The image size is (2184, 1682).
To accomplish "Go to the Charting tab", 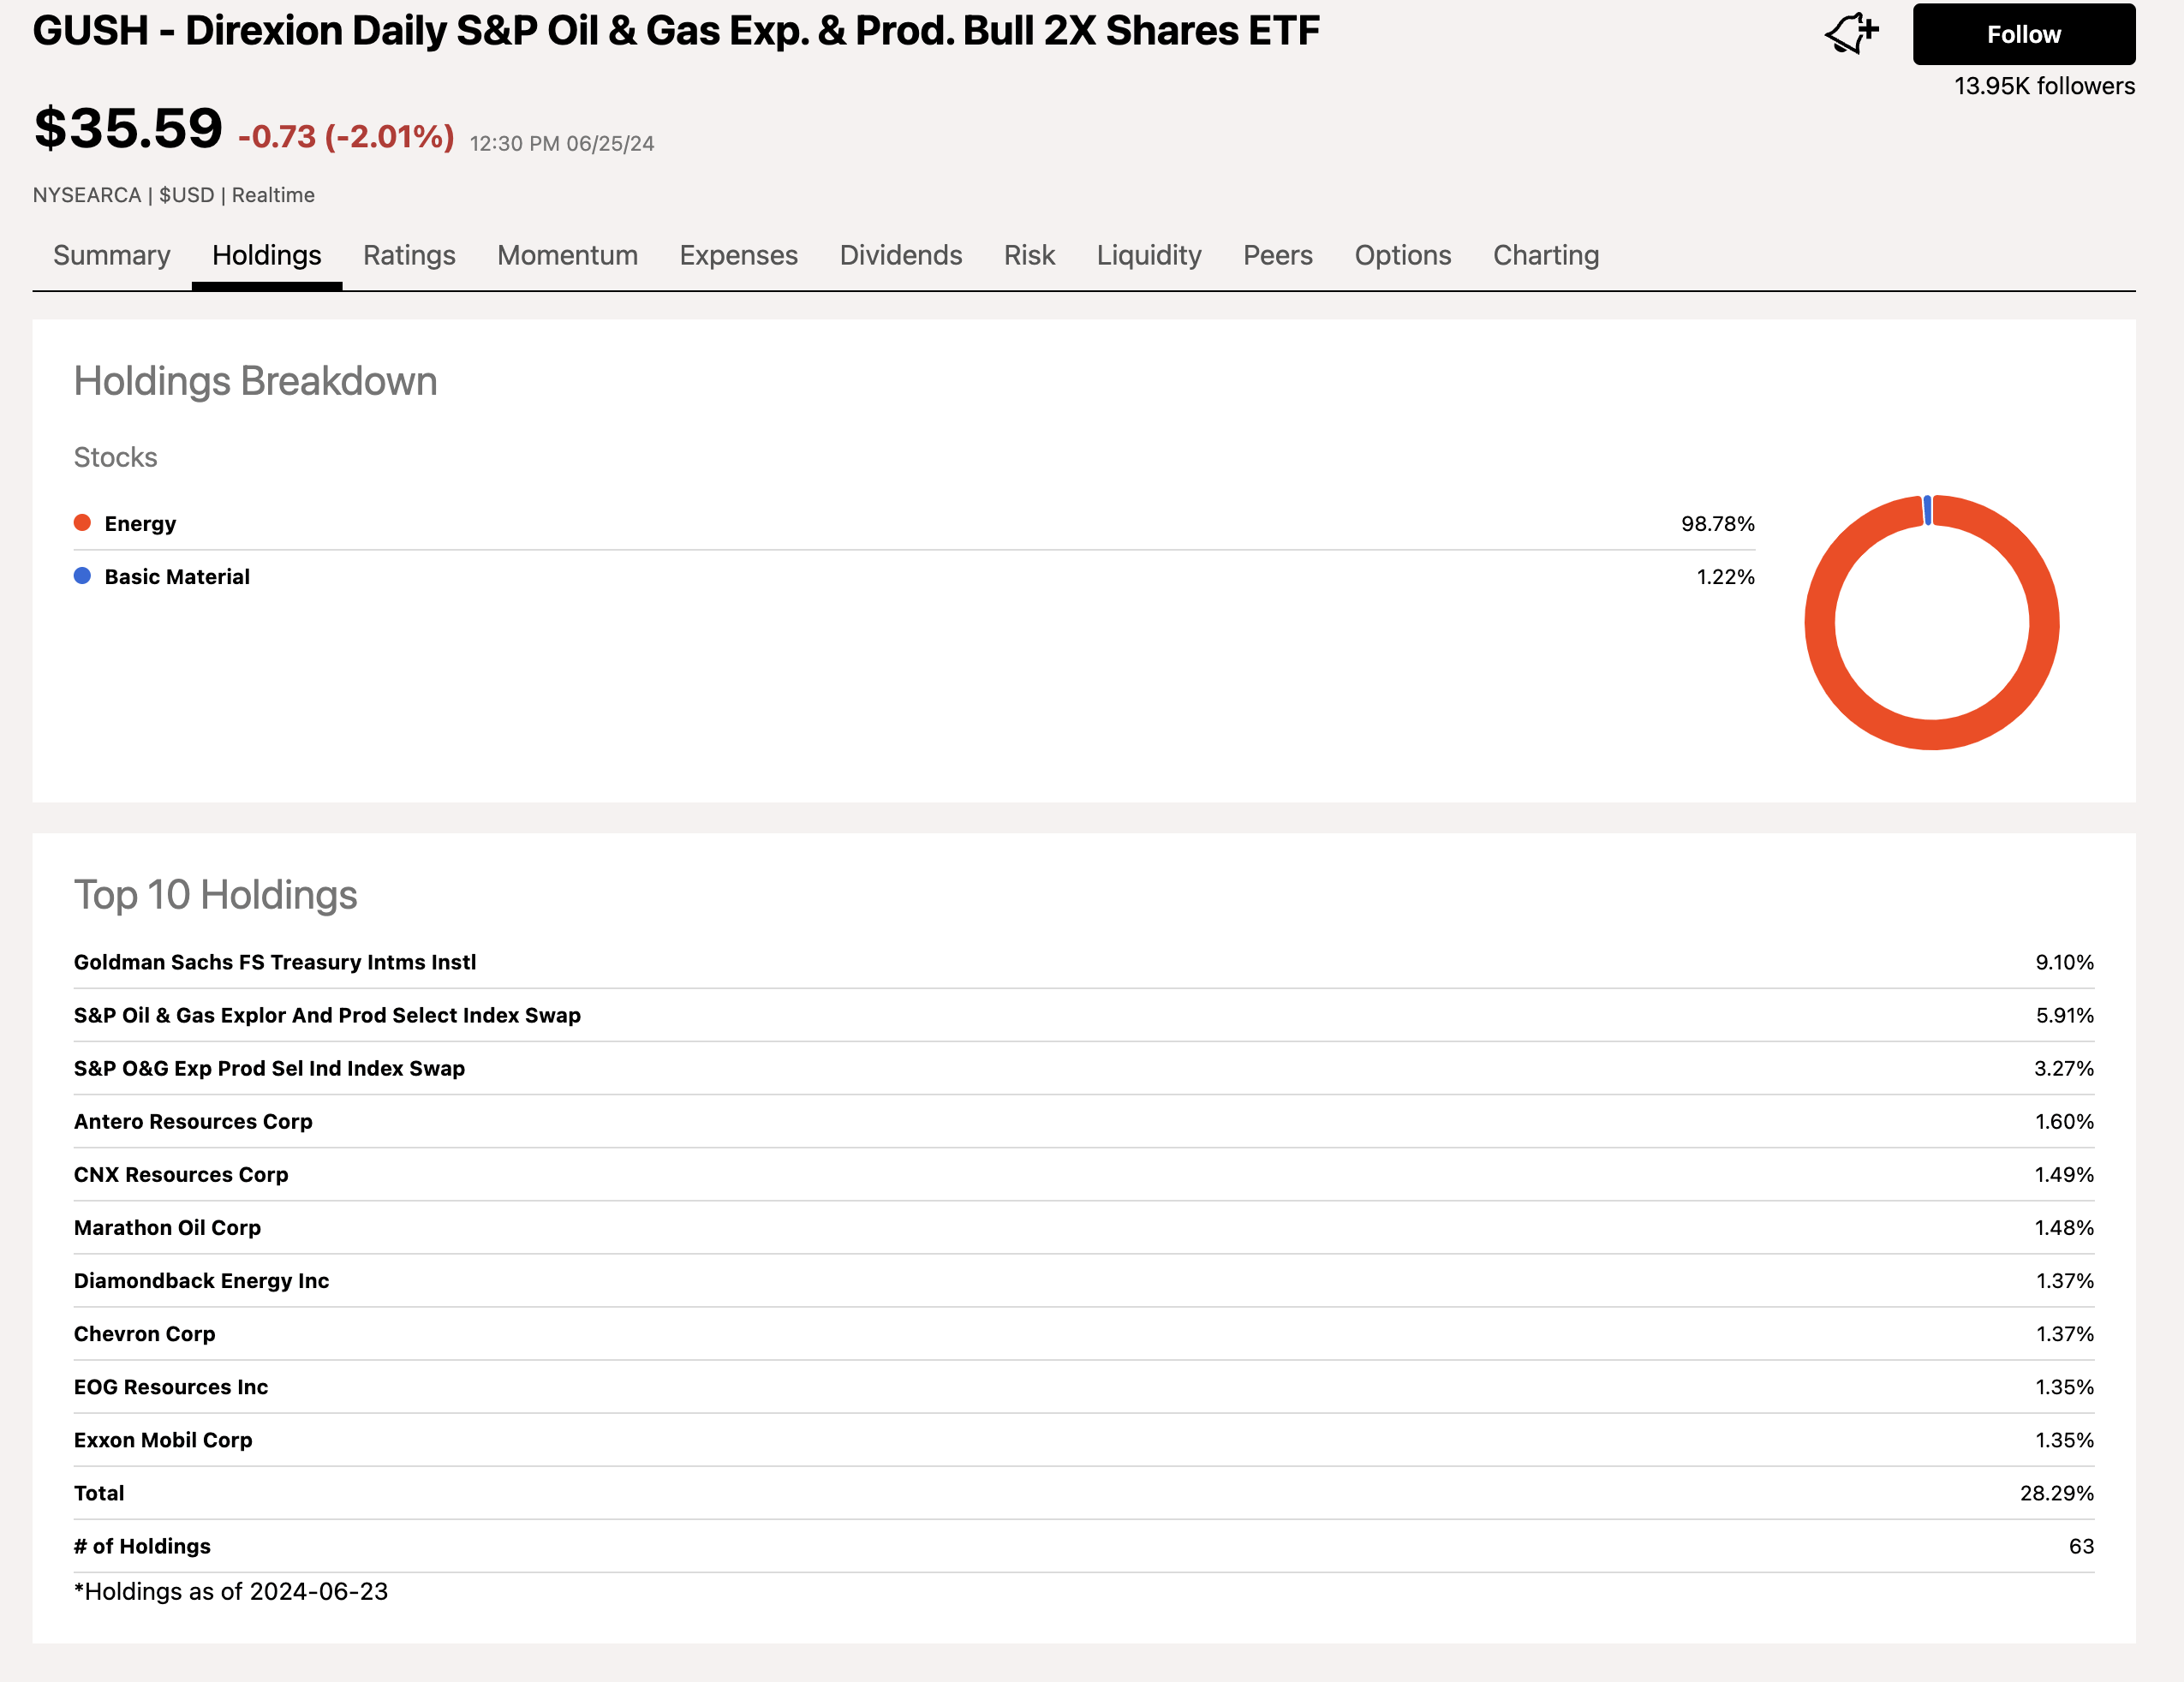I will (1545, 256).
